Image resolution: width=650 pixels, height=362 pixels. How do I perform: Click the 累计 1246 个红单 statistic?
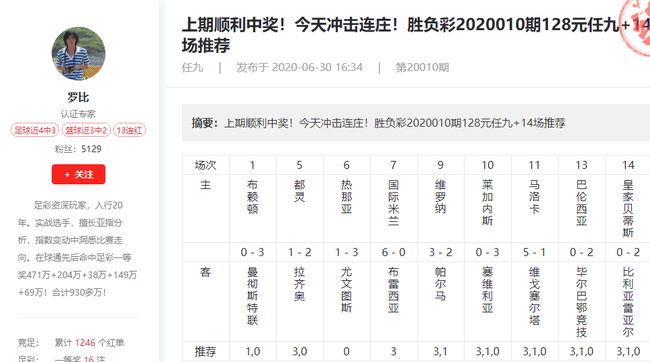point(90,343)
